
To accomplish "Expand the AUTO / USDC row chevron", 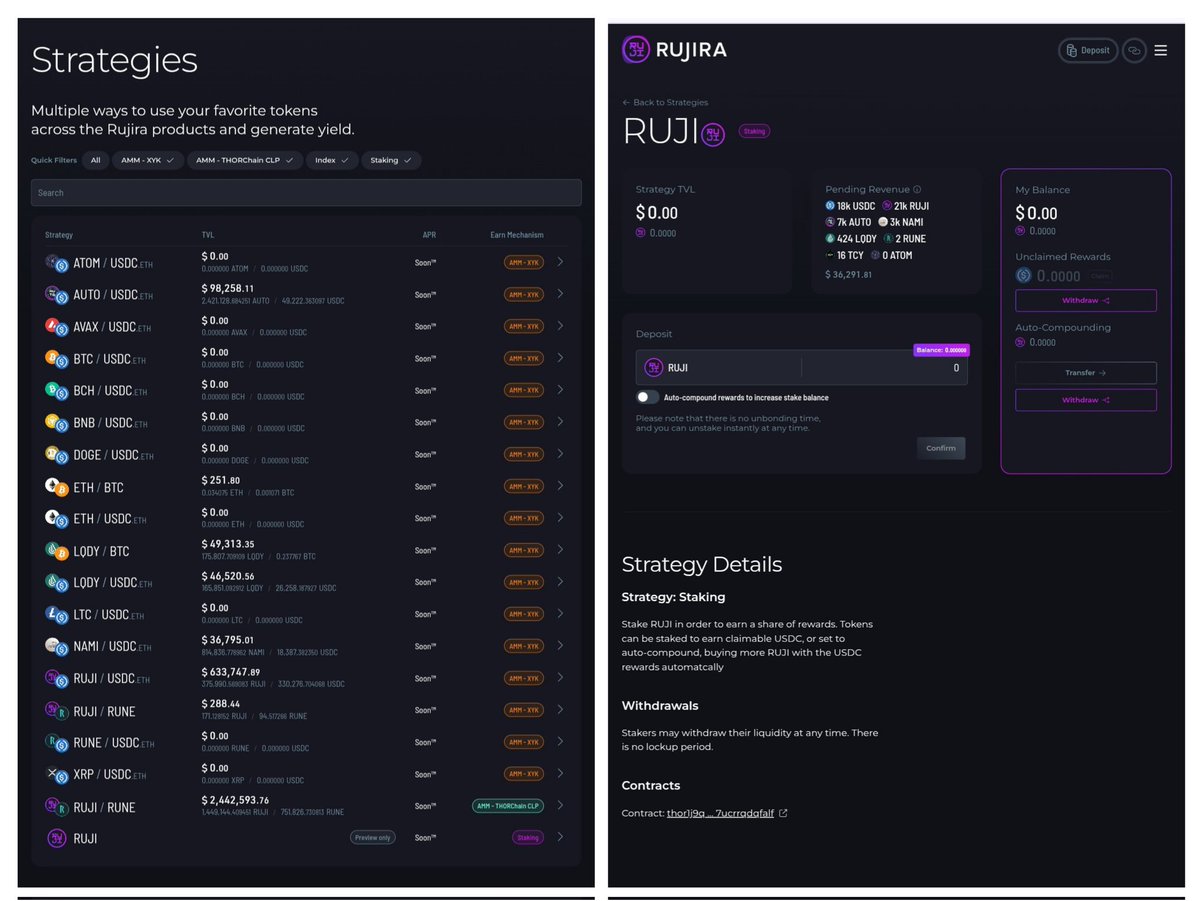I will tap(560, 294).
